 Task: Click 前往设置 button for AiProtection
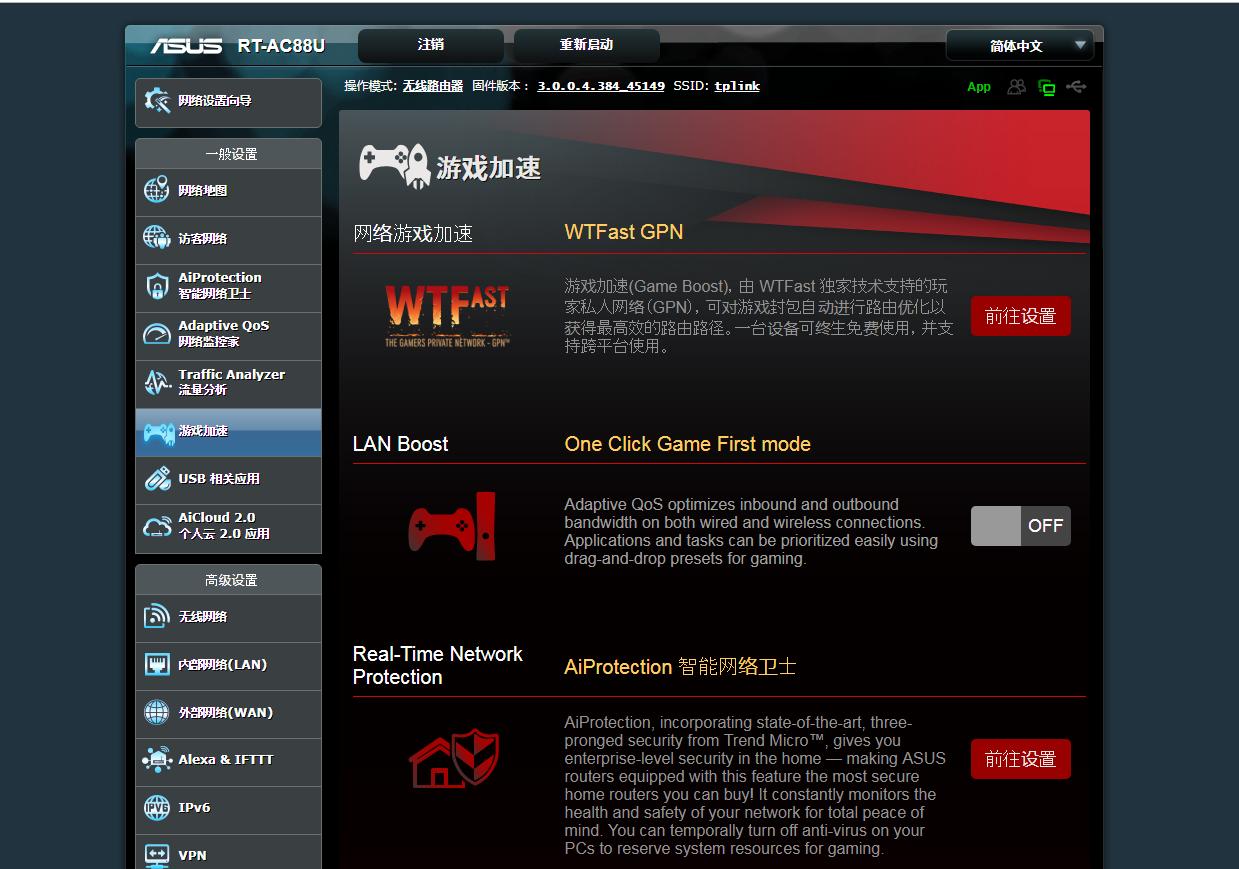[x=1020, y=759]
